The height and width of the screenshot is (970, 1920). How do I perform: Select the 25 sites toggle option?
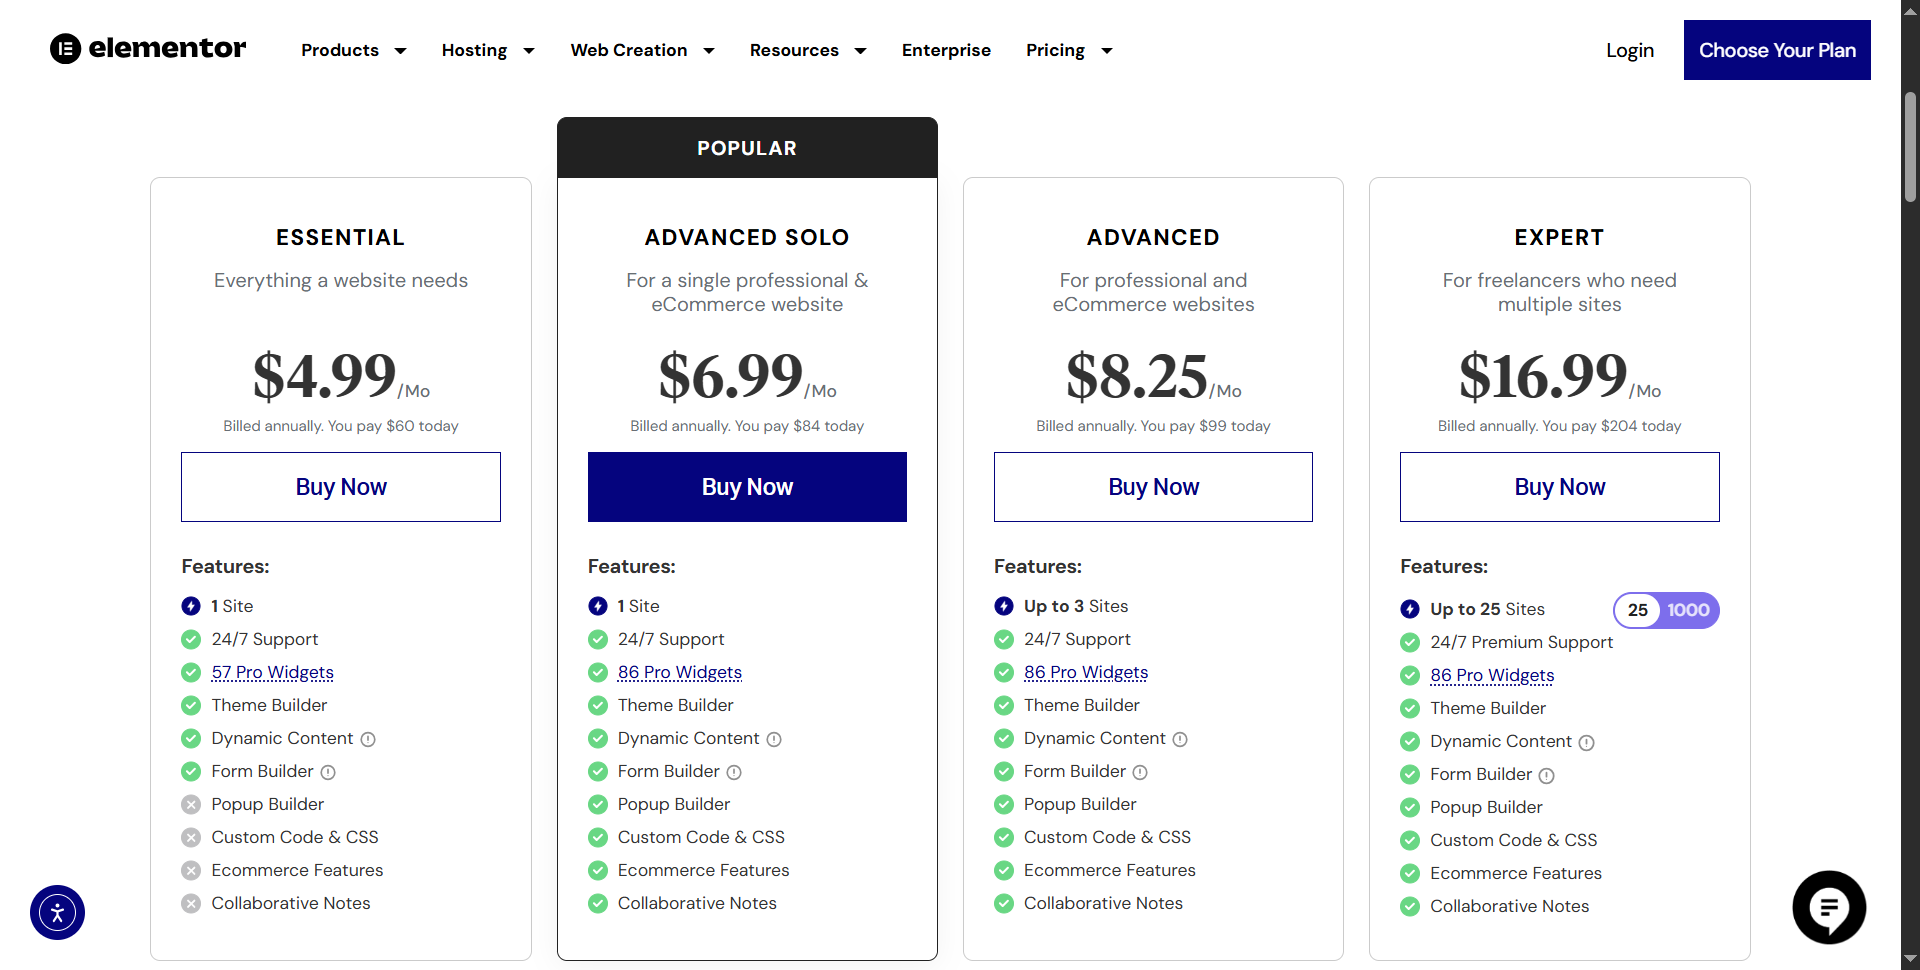(1637, 610)
